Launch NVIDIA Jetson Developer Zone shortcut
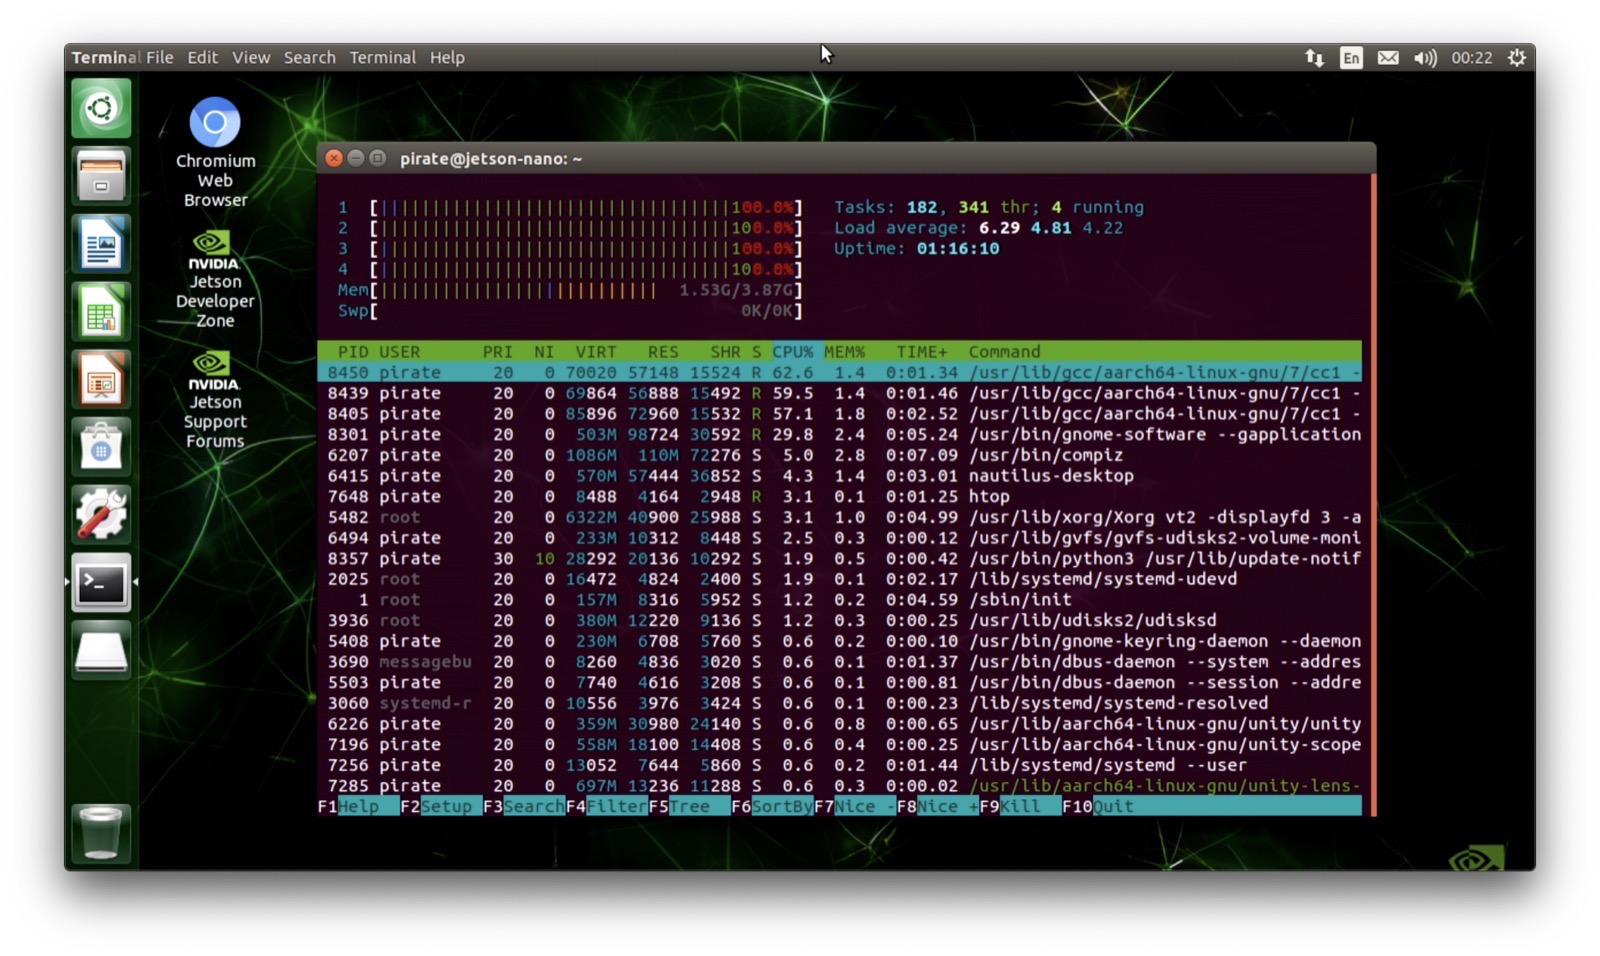Screen dimensions: 1600x956 (x=212, y=245)
